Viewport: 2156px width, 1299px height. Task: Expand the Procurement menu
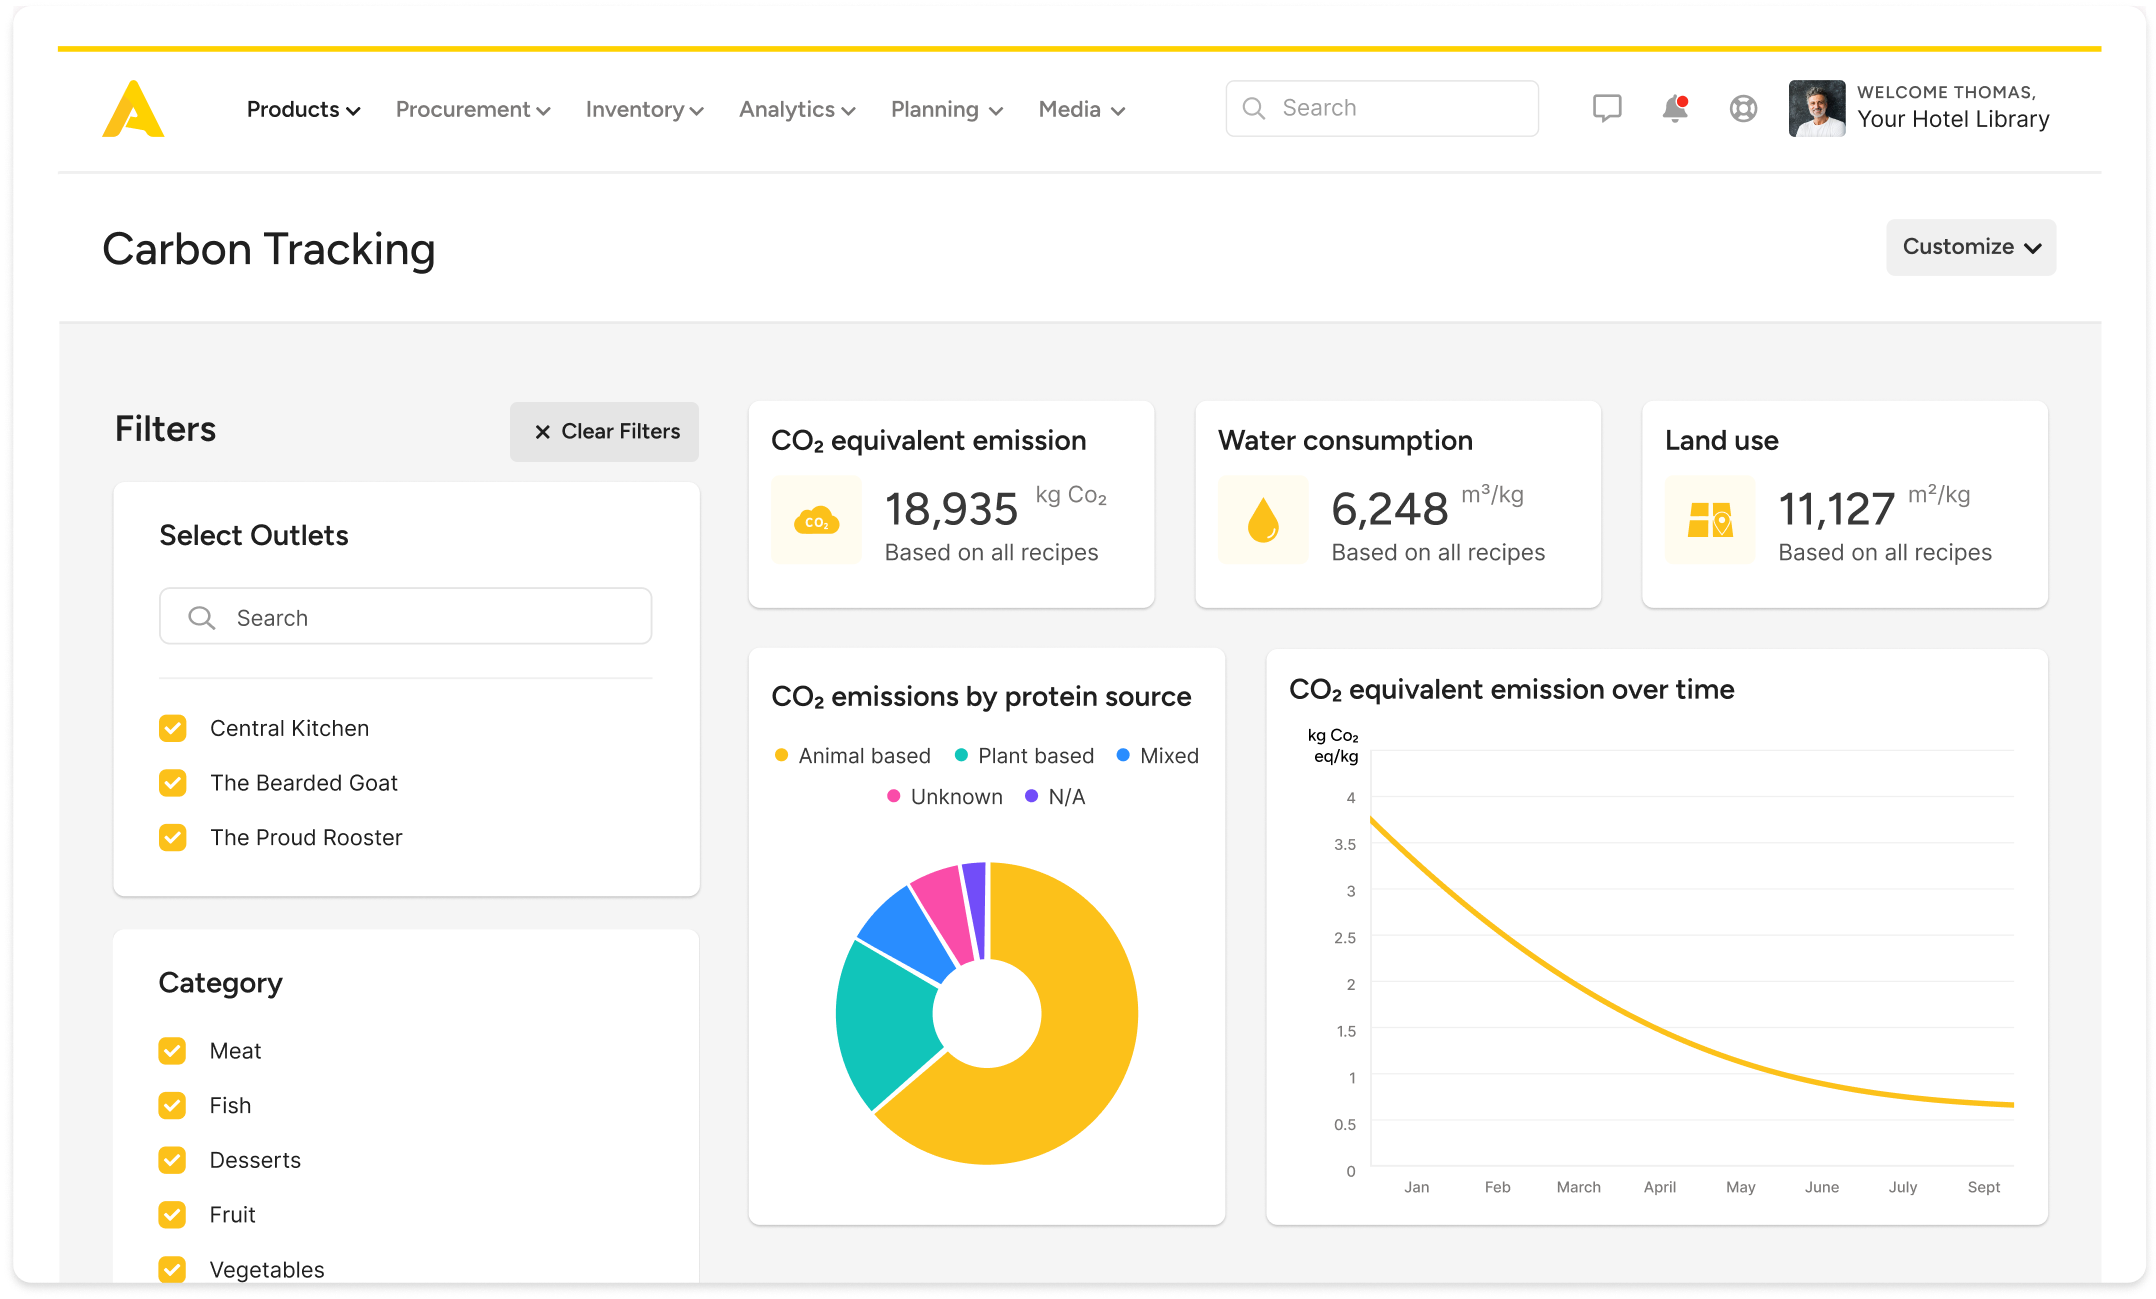point(473,109)
